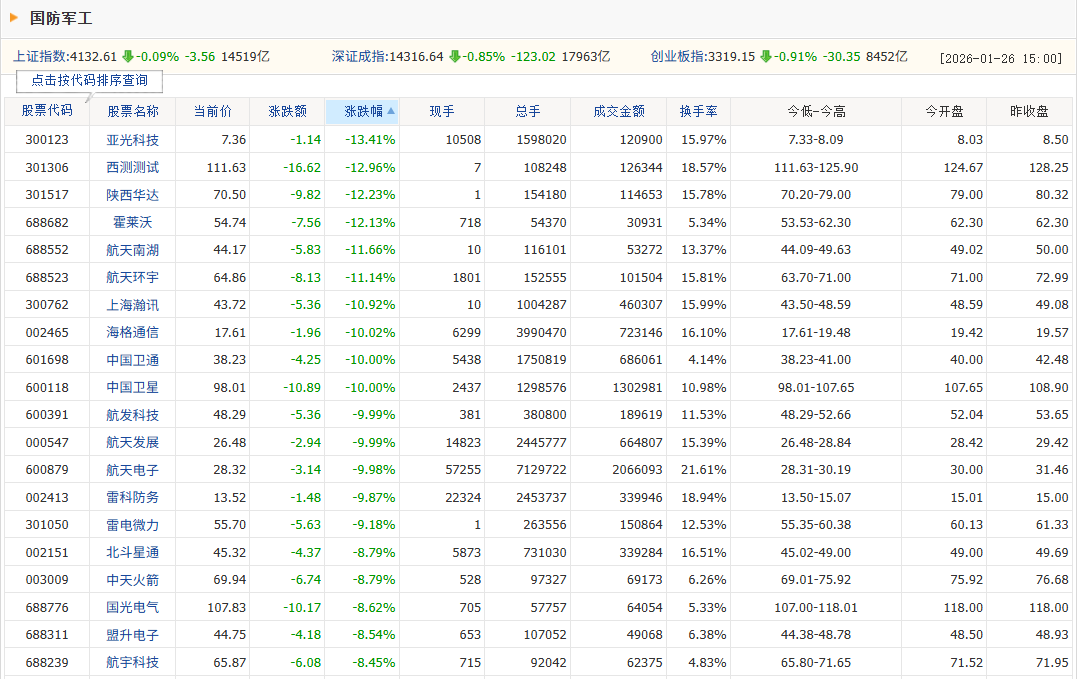
Task: Open stock link 海格通信
Action: (133, 332)
